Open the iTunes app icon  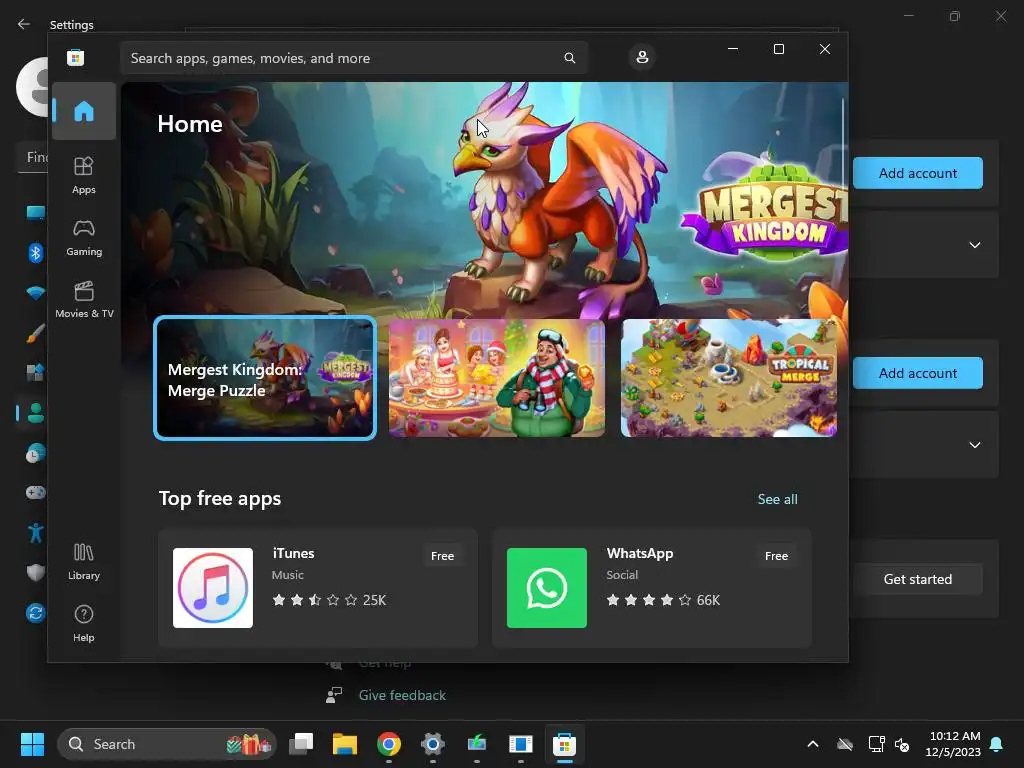(x=213, y=588)
